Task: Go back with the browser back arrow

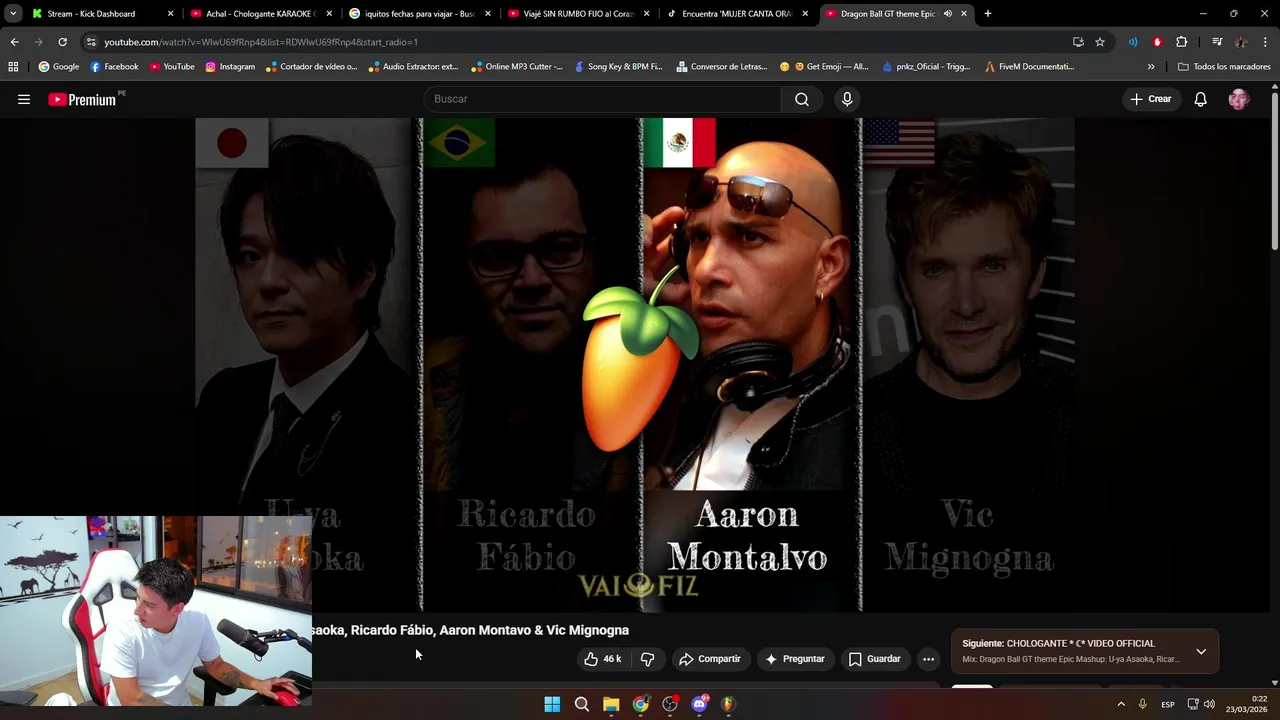Action: point(14,42)
